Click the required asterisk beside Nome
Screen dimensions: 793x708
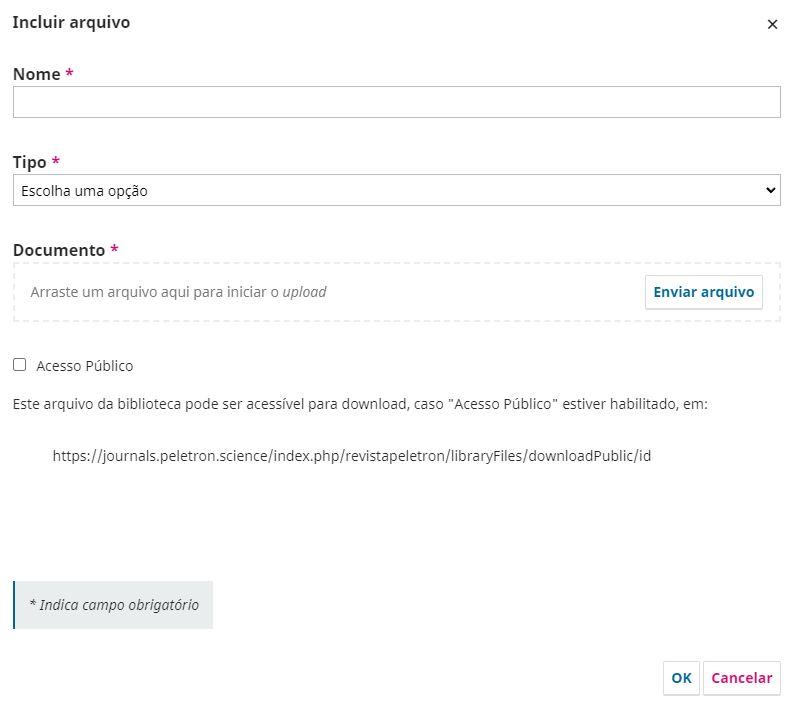pyautogui.click(x=70, y=74)
